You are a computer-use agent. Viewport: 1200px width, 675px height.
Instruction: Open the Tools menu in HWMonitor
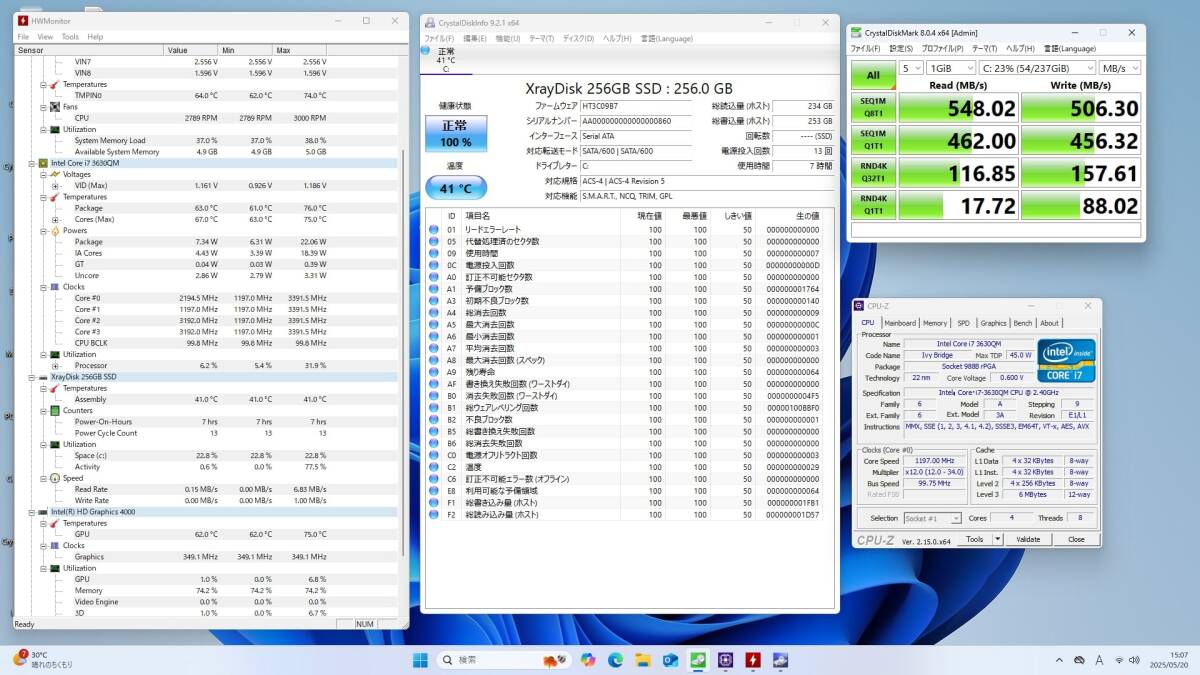[70, 37]
